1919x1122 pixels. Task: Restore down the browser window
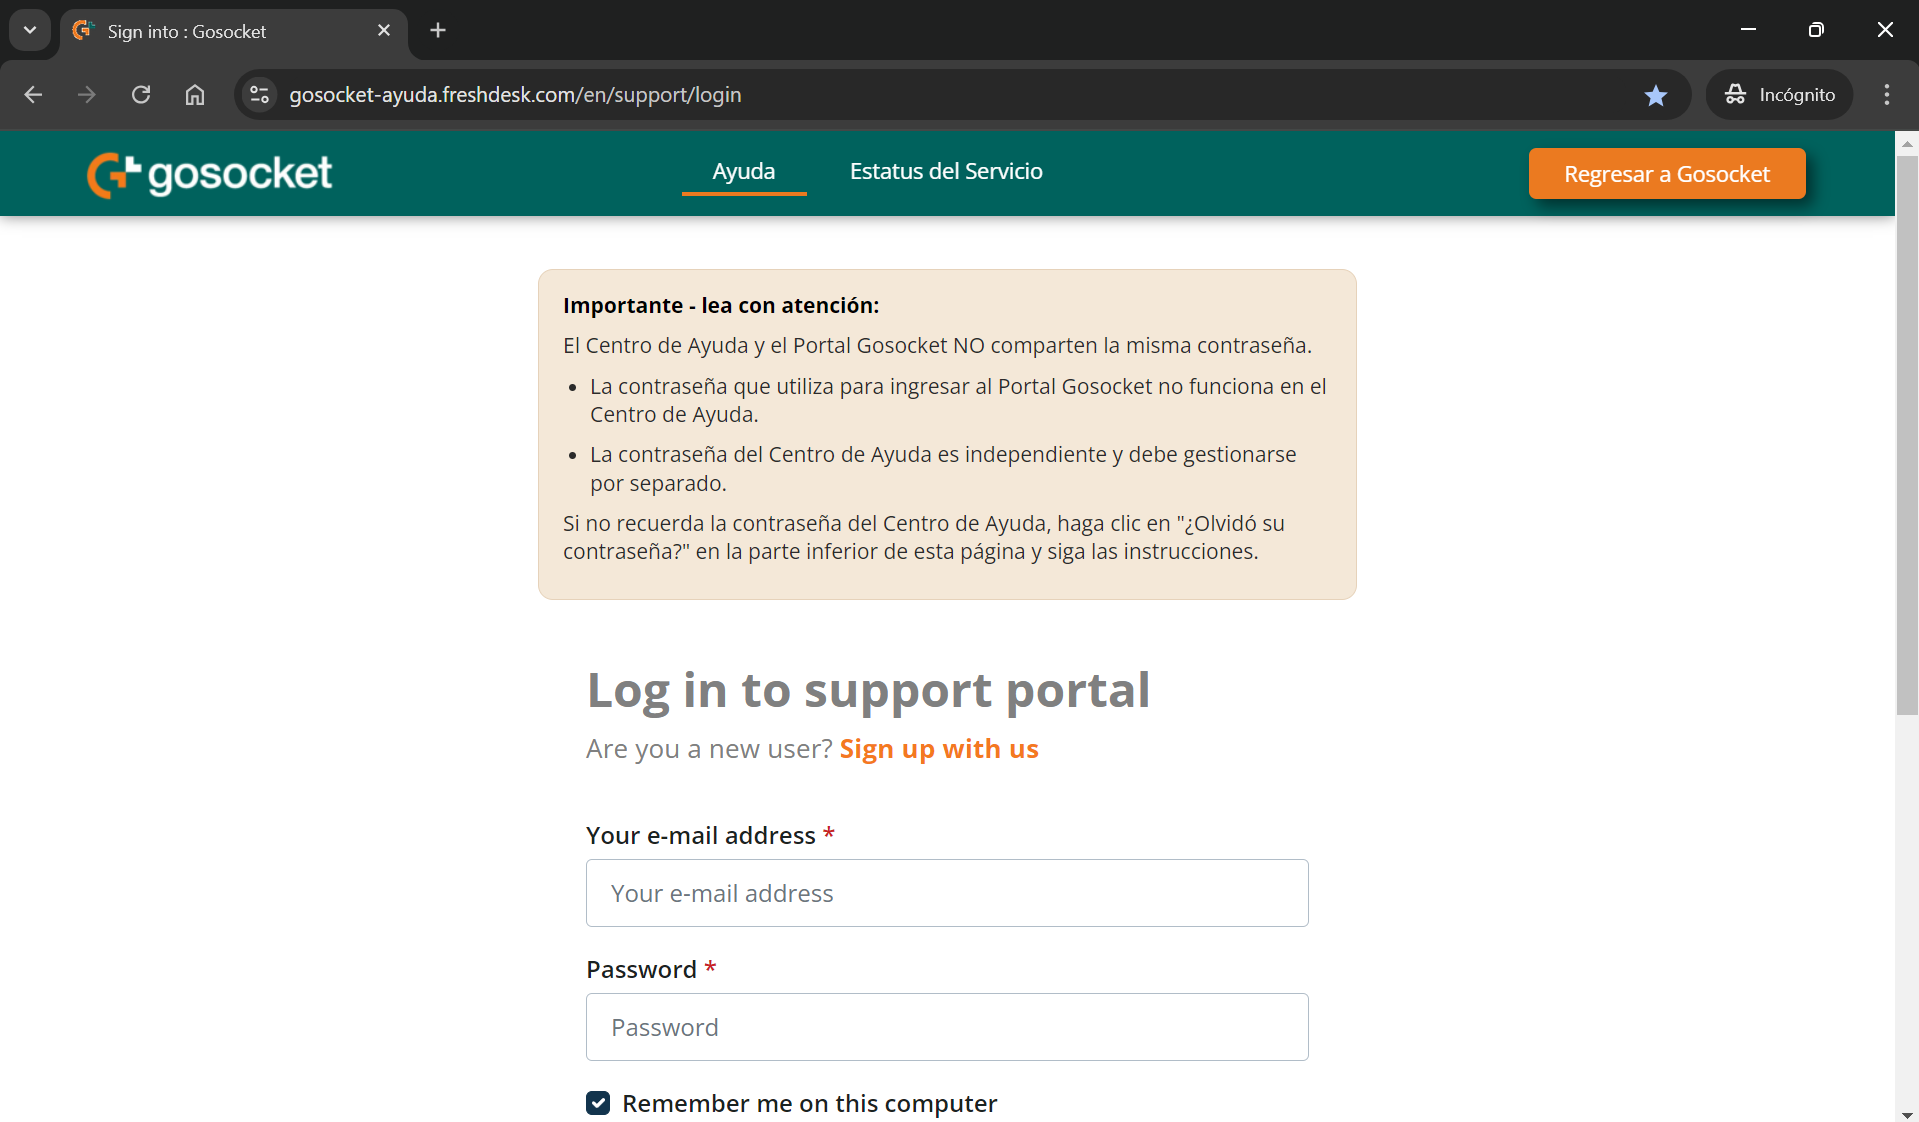[x=1816, y=30]
